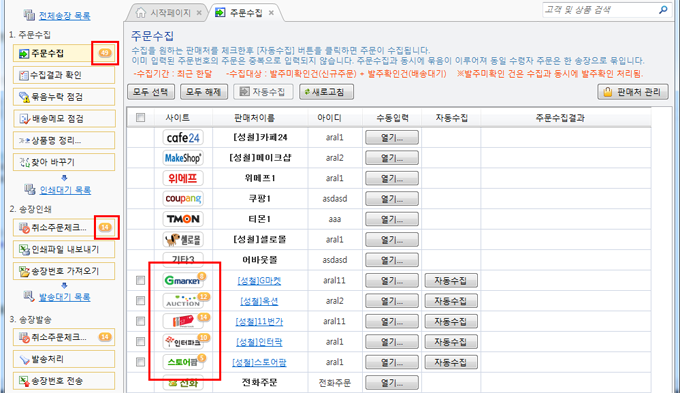Open the 발송대기 목록 link

click(x=65, y=297)
